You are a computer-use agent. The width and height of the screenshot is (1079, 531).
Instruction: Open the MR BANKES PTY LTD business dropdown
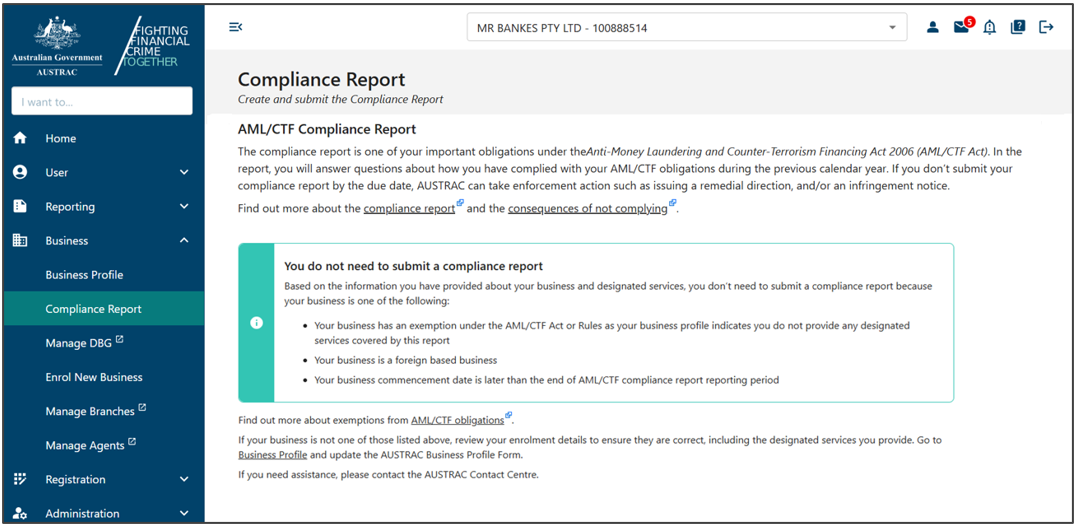687,28
